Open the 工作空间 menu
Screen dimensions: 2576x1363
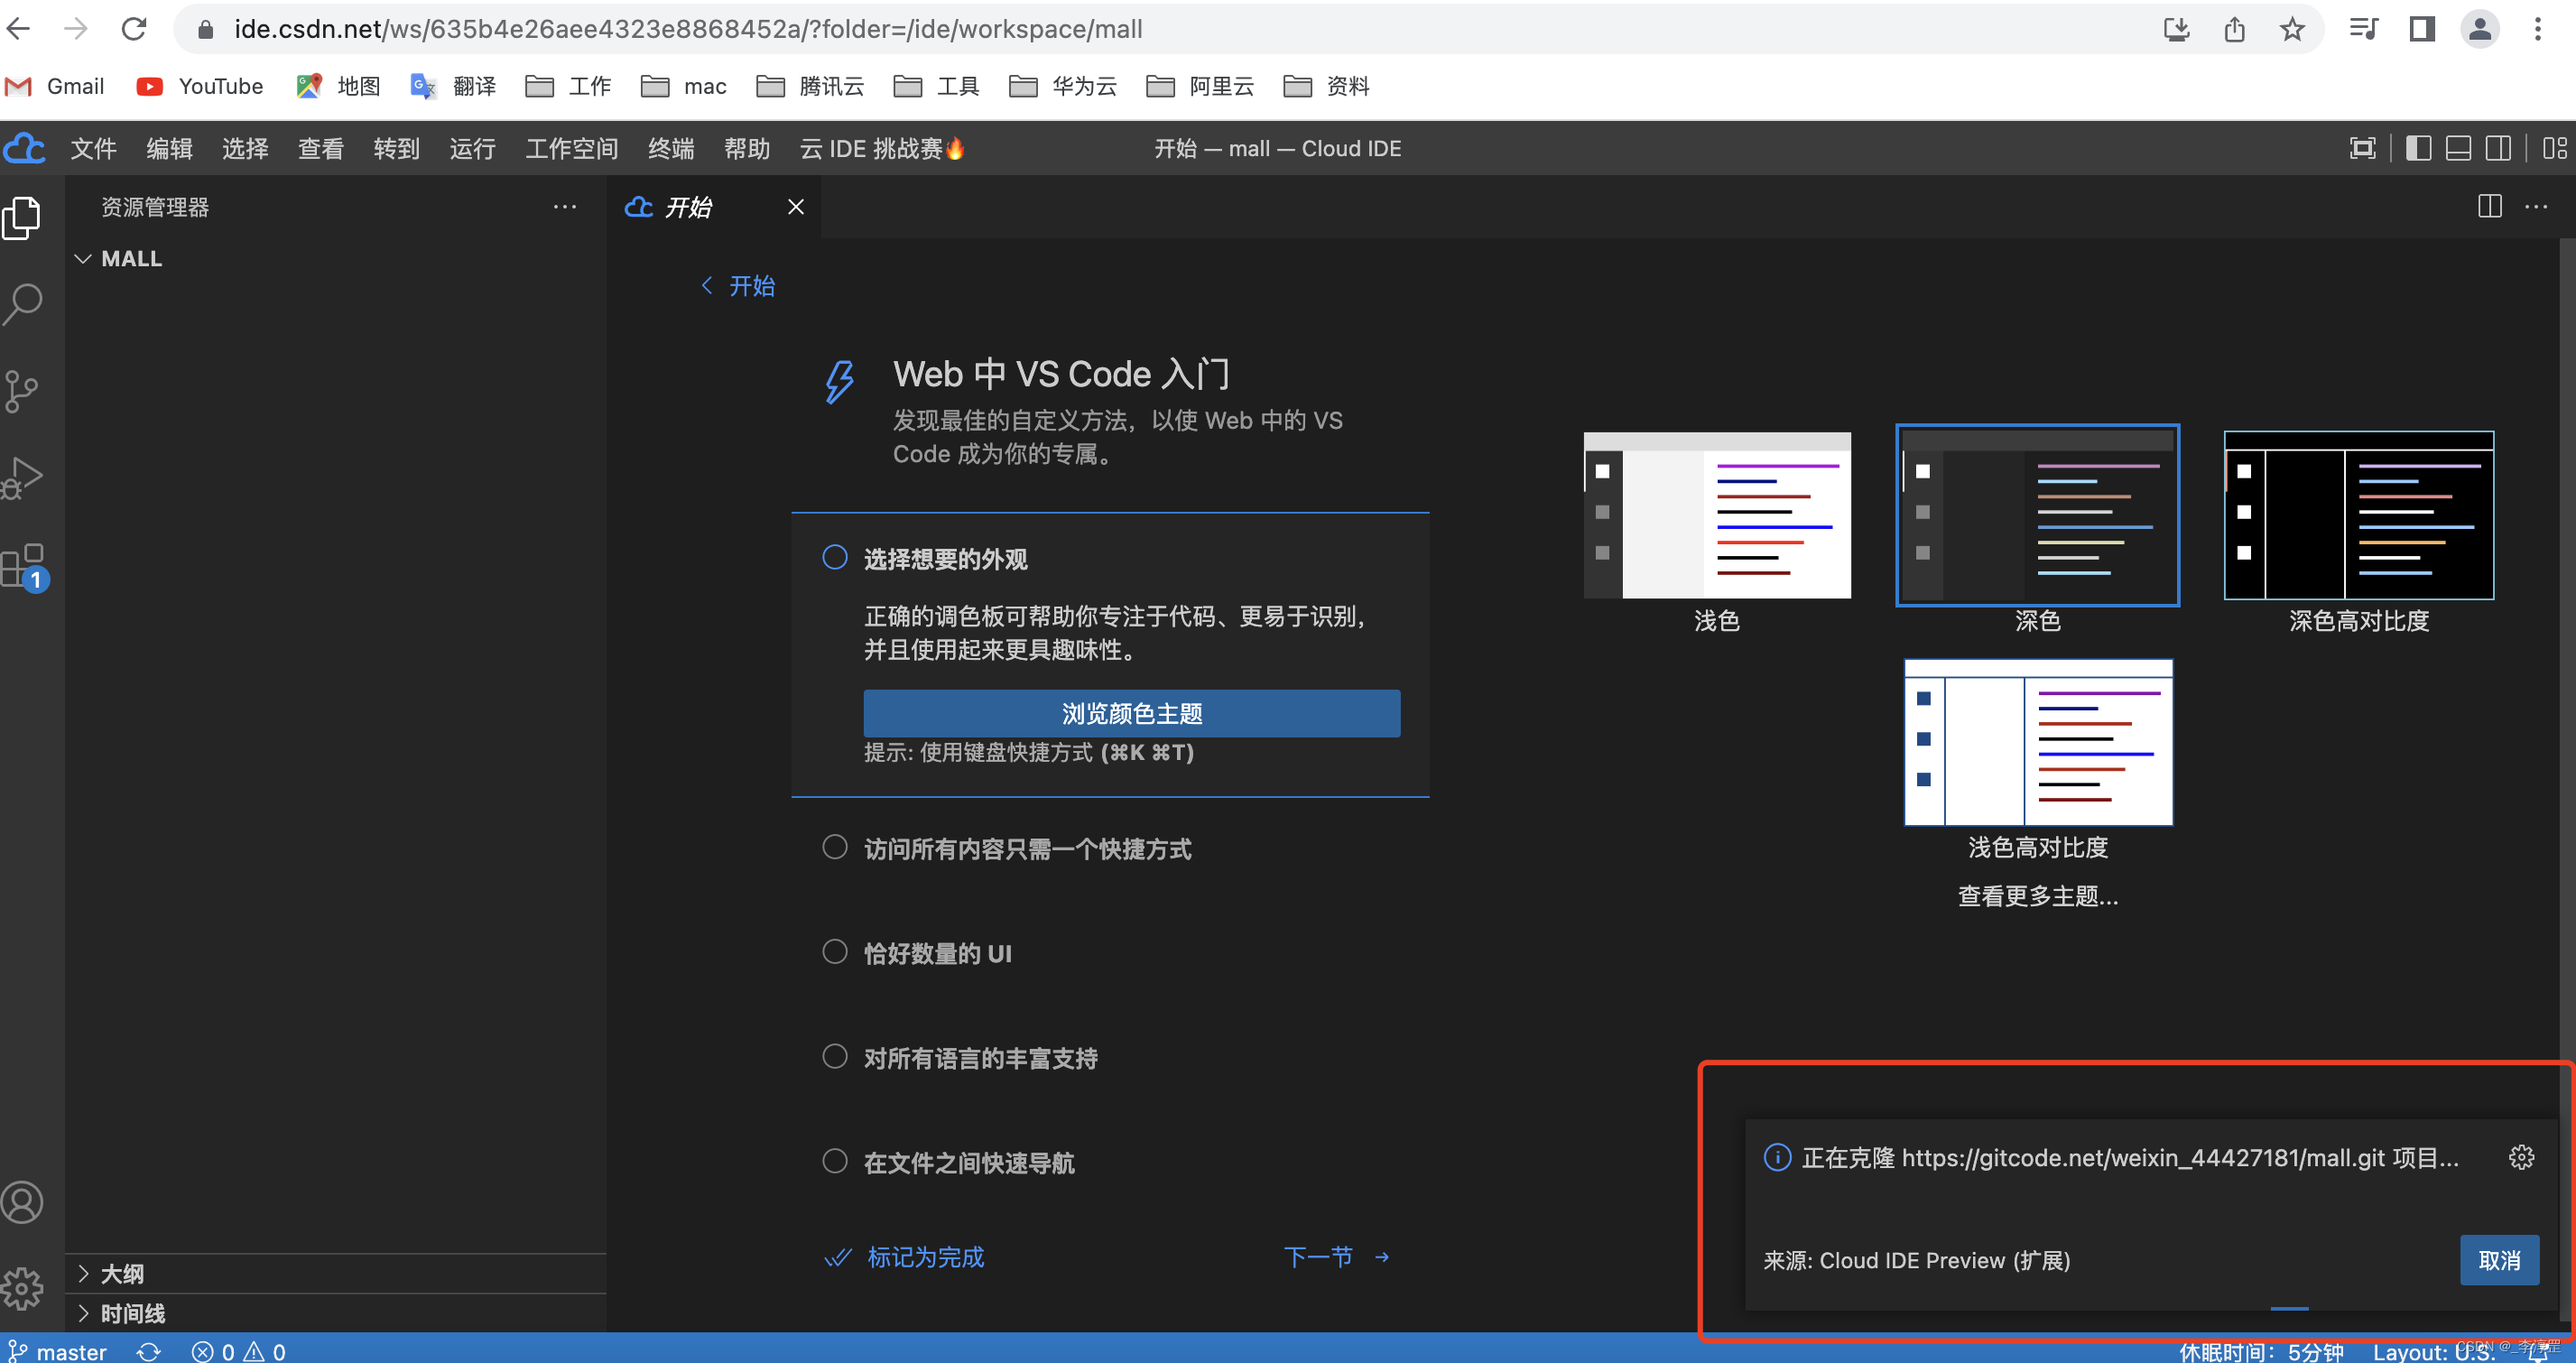point(571,149)
